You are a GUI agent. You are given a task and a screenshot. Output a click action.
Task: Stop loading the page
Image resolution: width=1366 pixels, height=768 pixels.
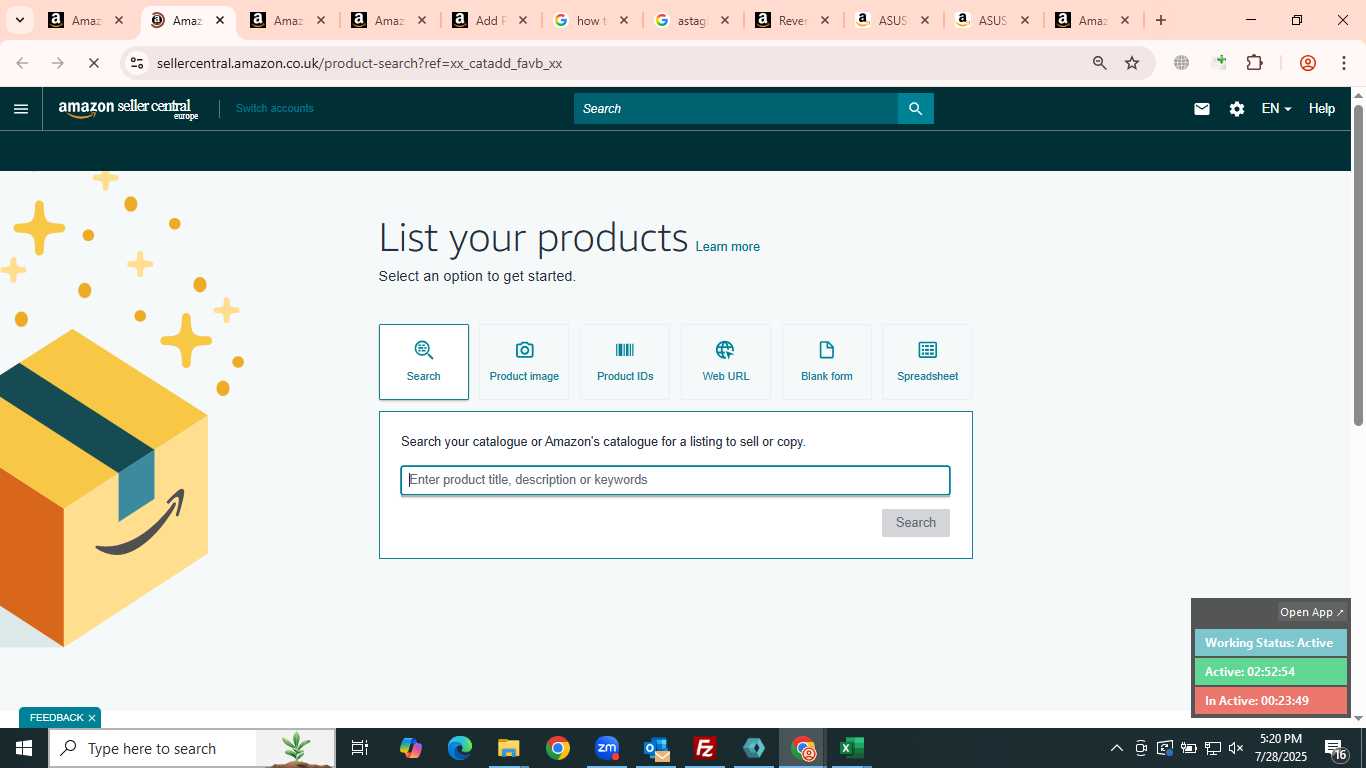93,63
